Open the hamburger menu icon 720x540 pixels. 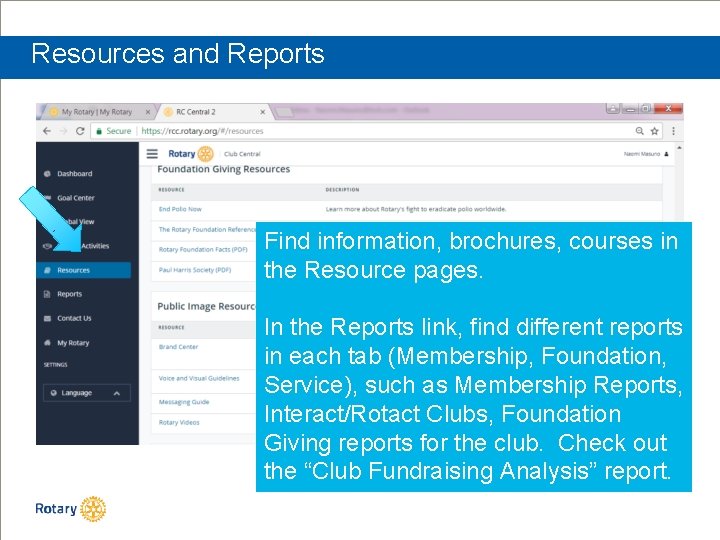click(152, 153)
